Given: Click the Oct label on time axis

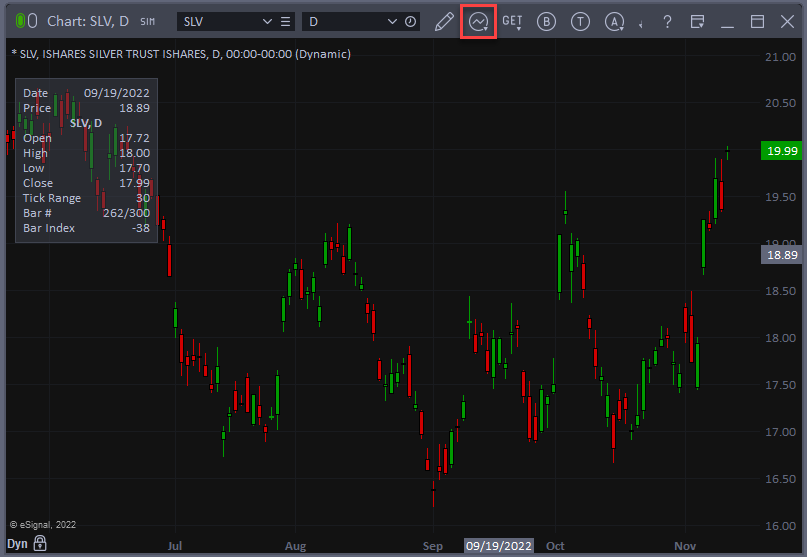Looking at the screenshot, I should tap(555, 546).
